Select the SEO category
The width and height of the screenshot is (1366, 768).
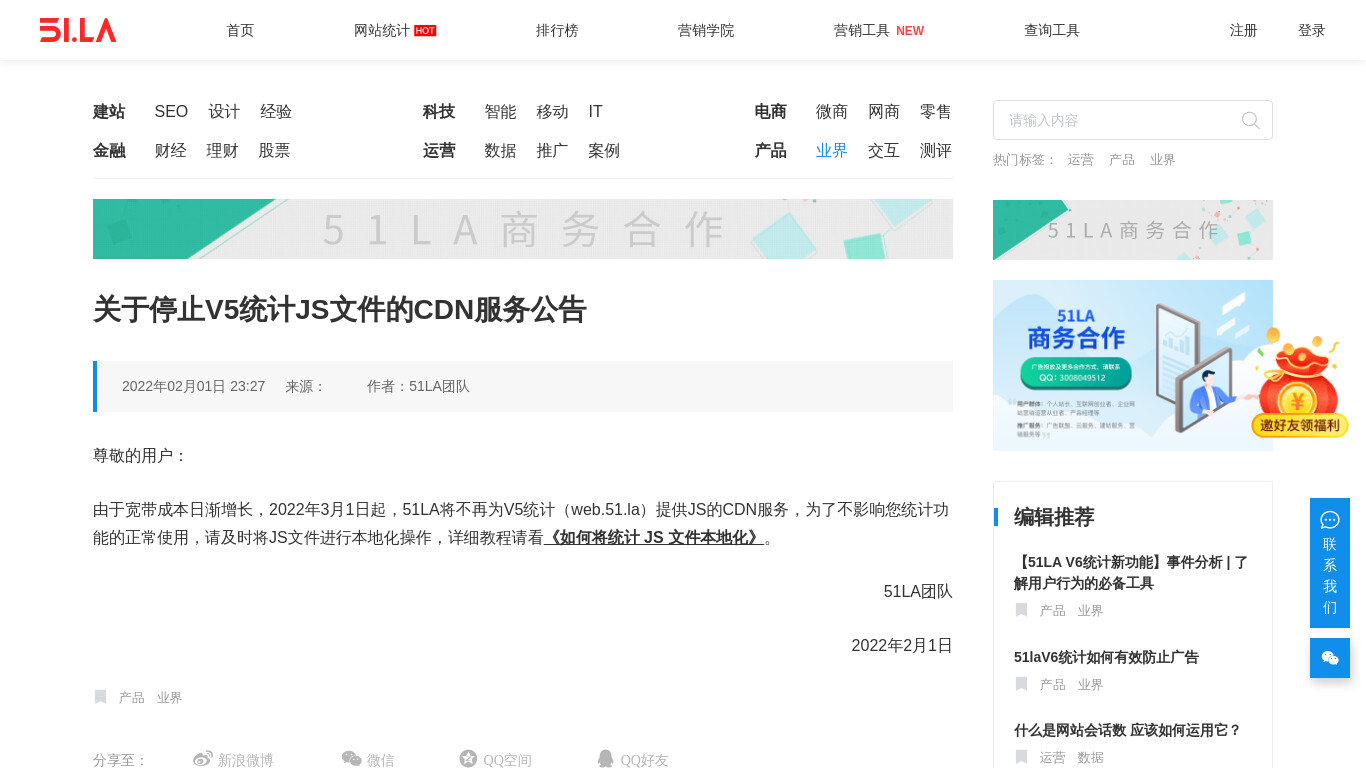click(x=171, y=112)
